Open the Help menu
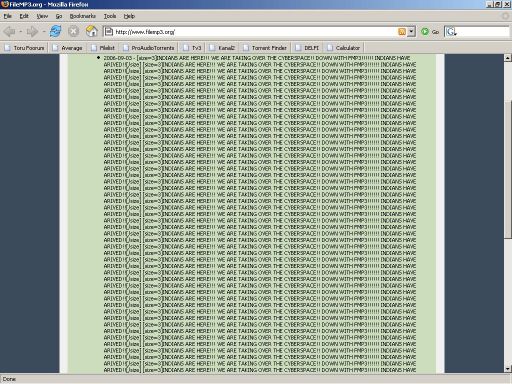Viewport: 512px width, 384px height. [x=129, y=16]
